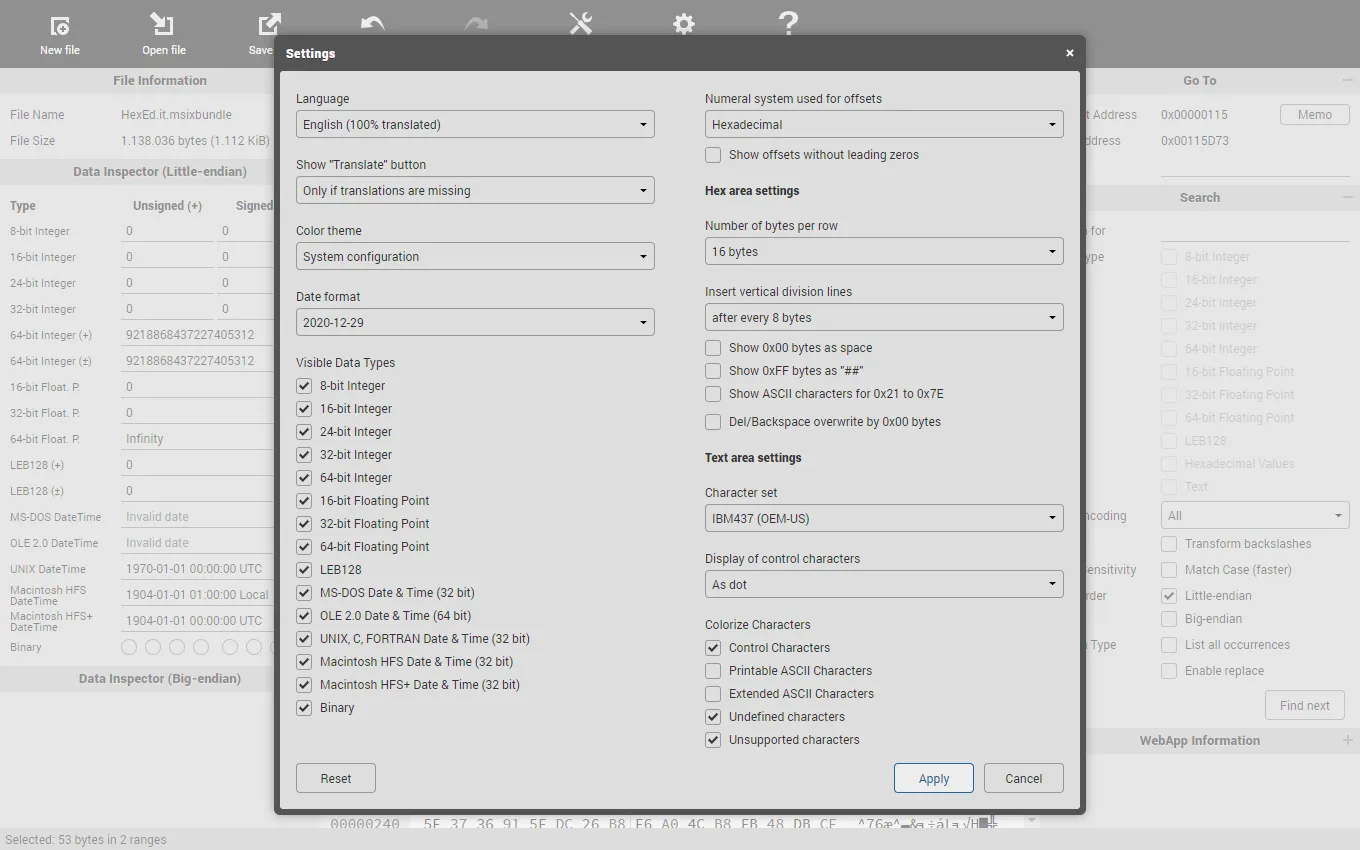1360x850 pixels.
Task: Uncheck Binary in Visible Data Types
Action: coord(304,708)
